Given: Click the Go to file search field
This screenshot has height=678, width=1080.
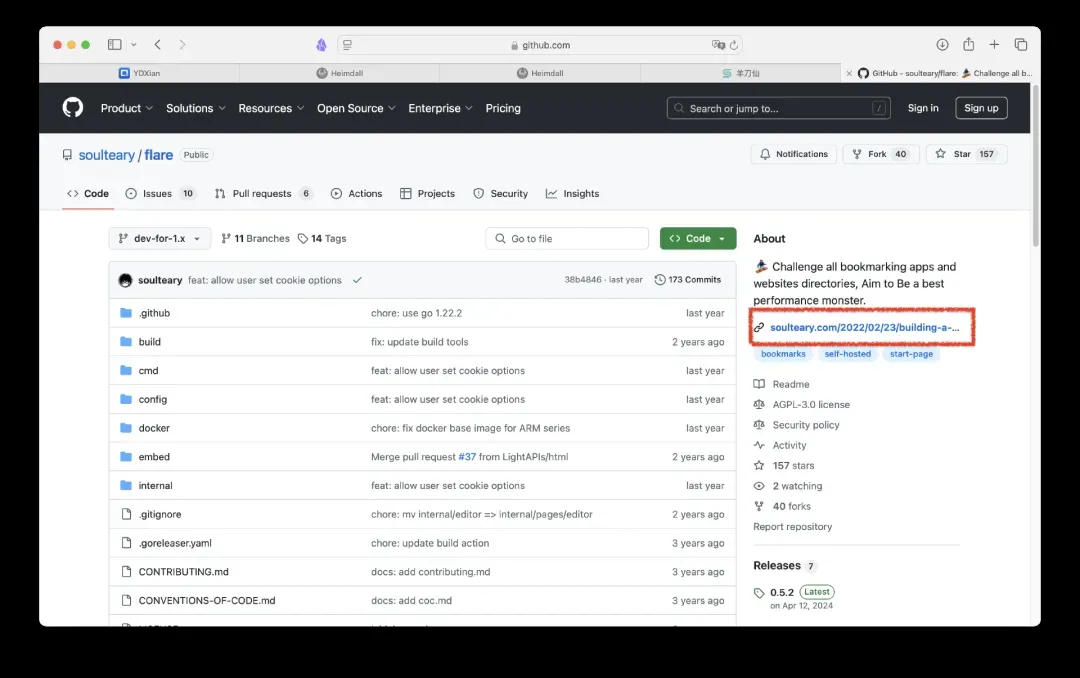Looking at the screenshot, I should pyautogui.click(x=567, y=239).
